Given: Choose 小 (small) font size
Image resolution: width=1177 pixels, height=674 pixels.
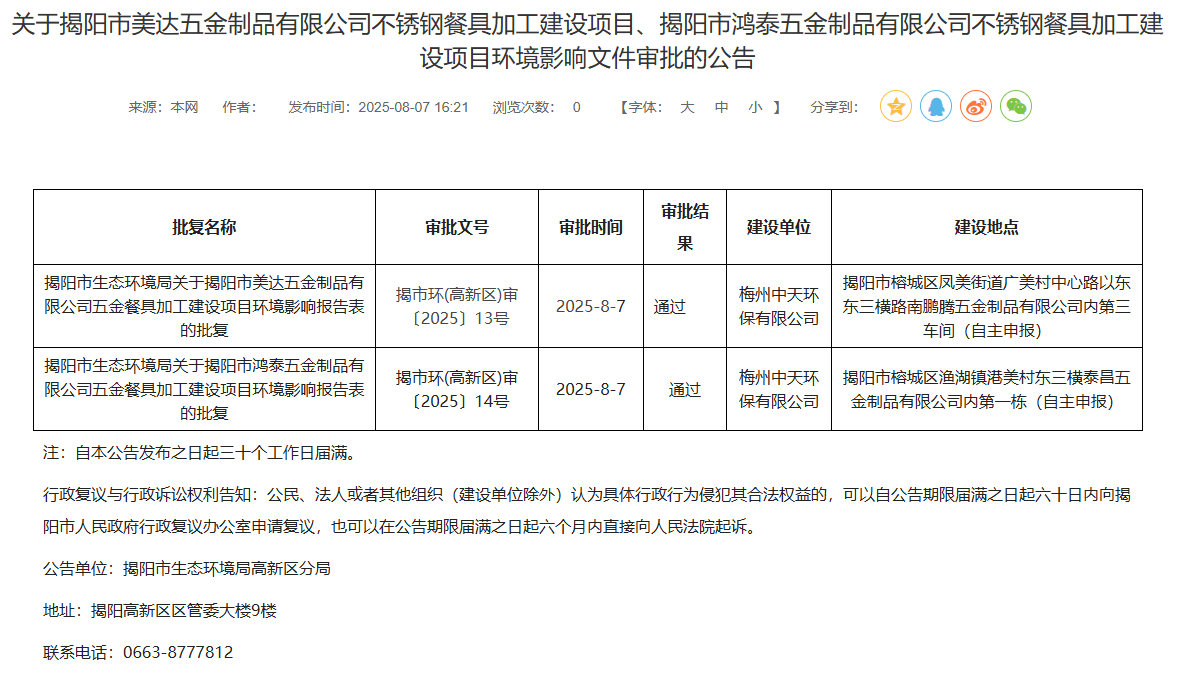Looking at the screenshot, I should [x=755, y=107].
